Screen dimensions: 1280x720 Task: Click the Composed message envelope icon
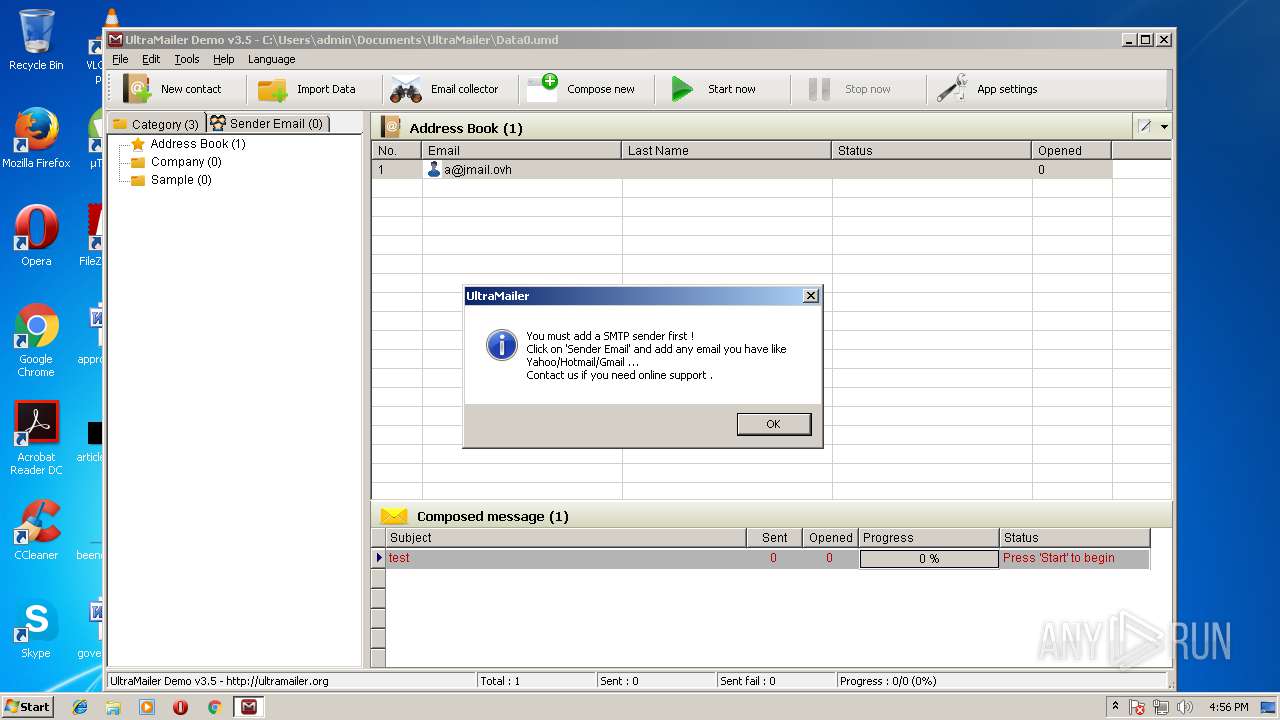[x=394, y=516]
